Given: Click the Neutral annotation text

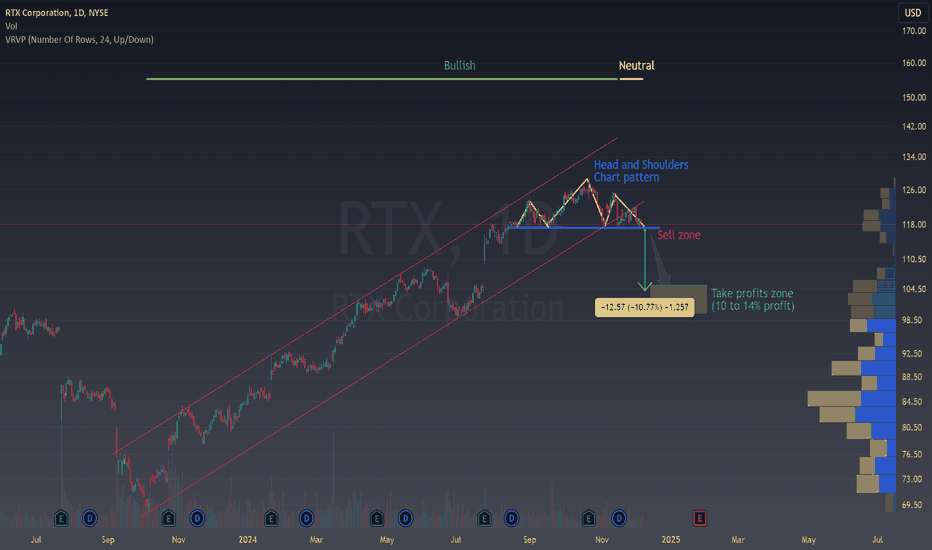Looking at the screenshot, I should [636, 65].
